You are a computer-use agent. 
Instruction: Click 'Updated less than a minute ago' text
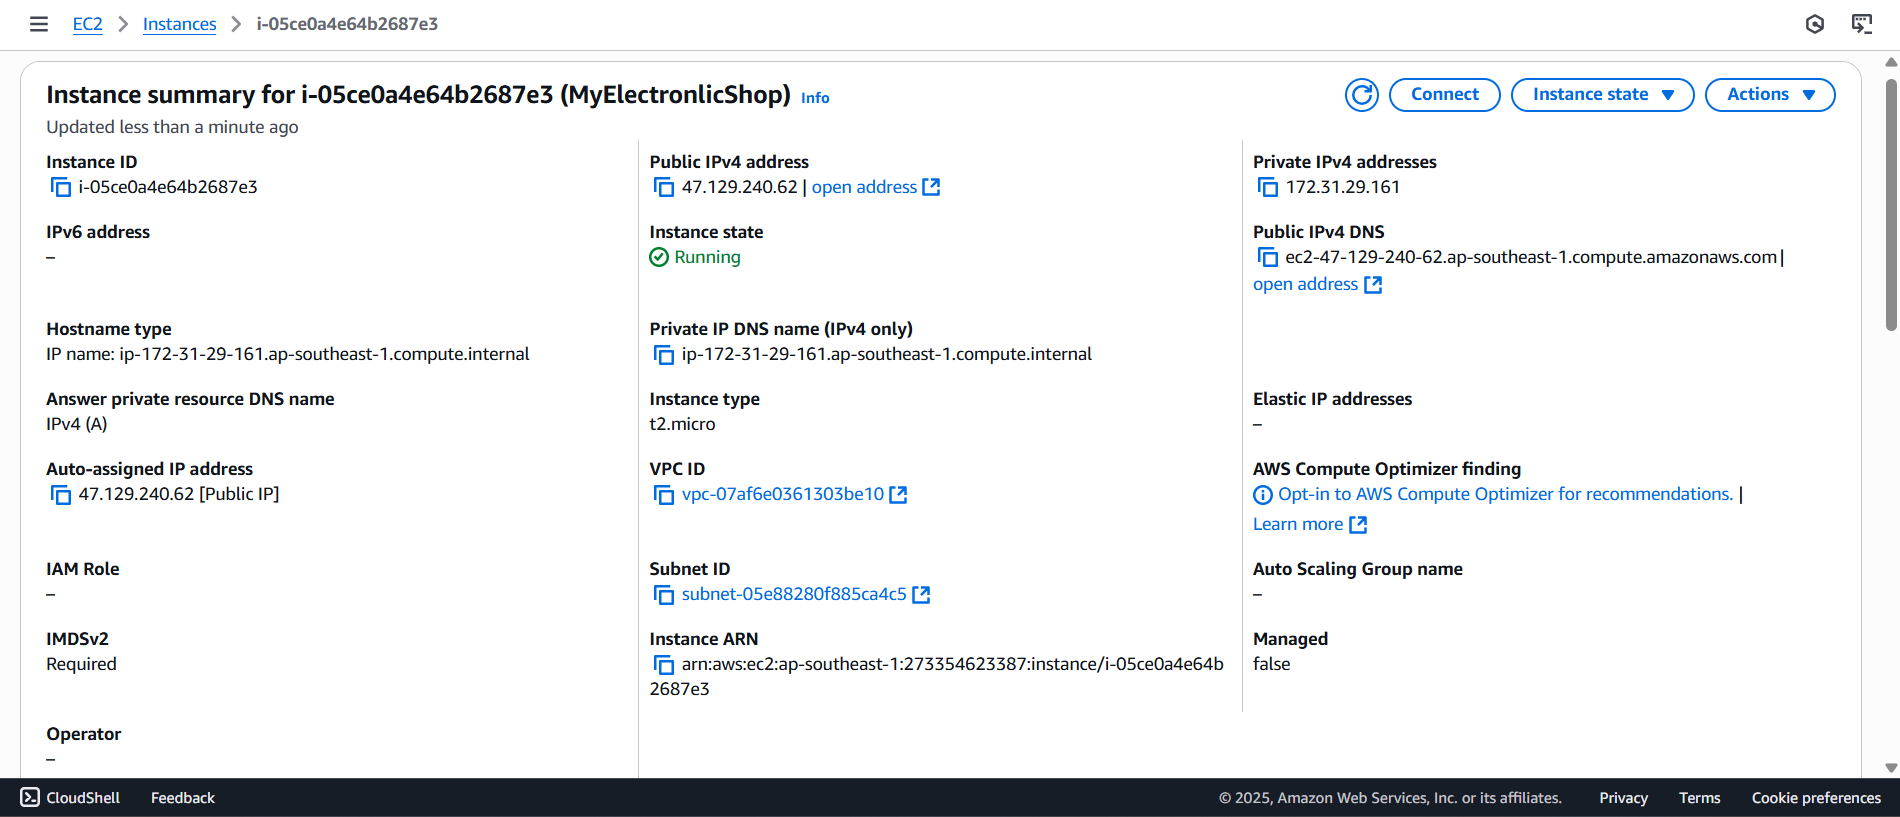[172, 127]
